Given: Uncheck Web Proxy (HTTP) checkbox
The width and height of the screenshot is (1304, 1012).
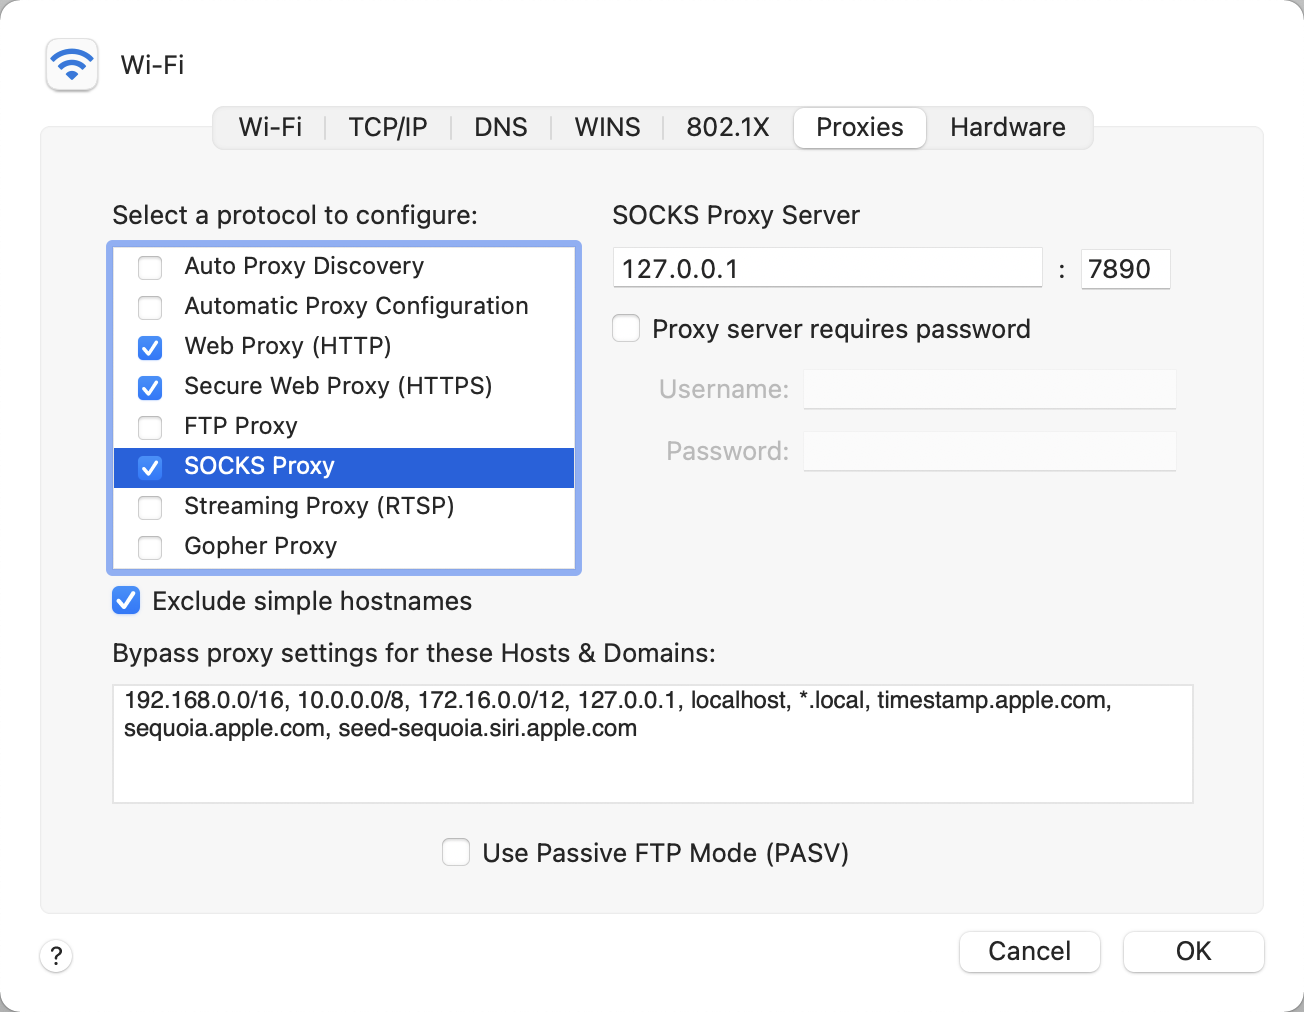Looking at the screenshot, I should coord(150,347).
